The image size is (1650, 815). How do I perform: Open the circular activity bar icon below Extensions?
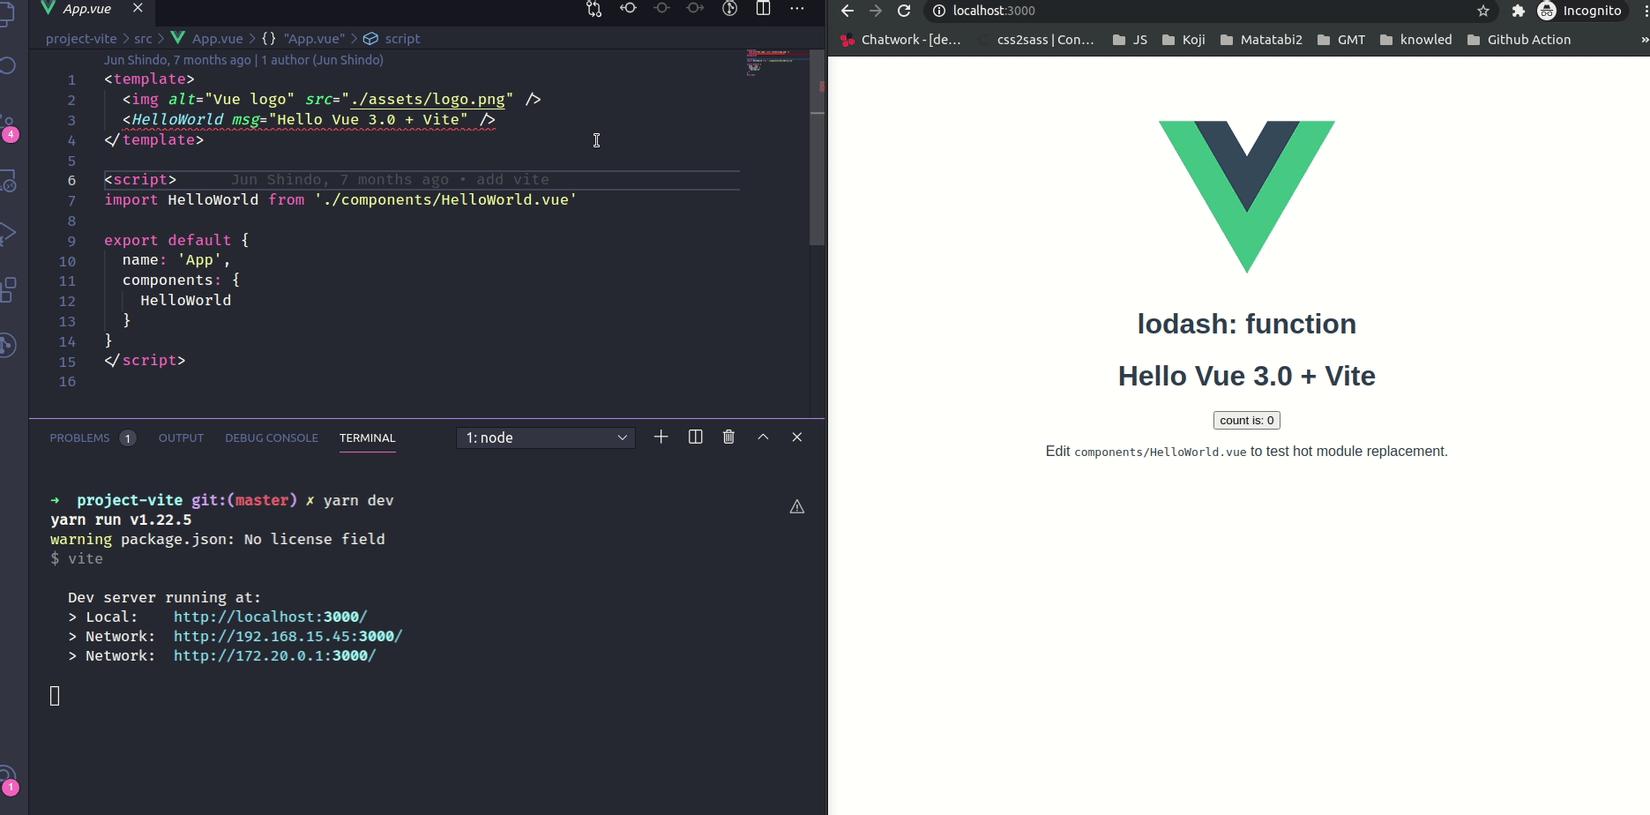click(9, 345)
